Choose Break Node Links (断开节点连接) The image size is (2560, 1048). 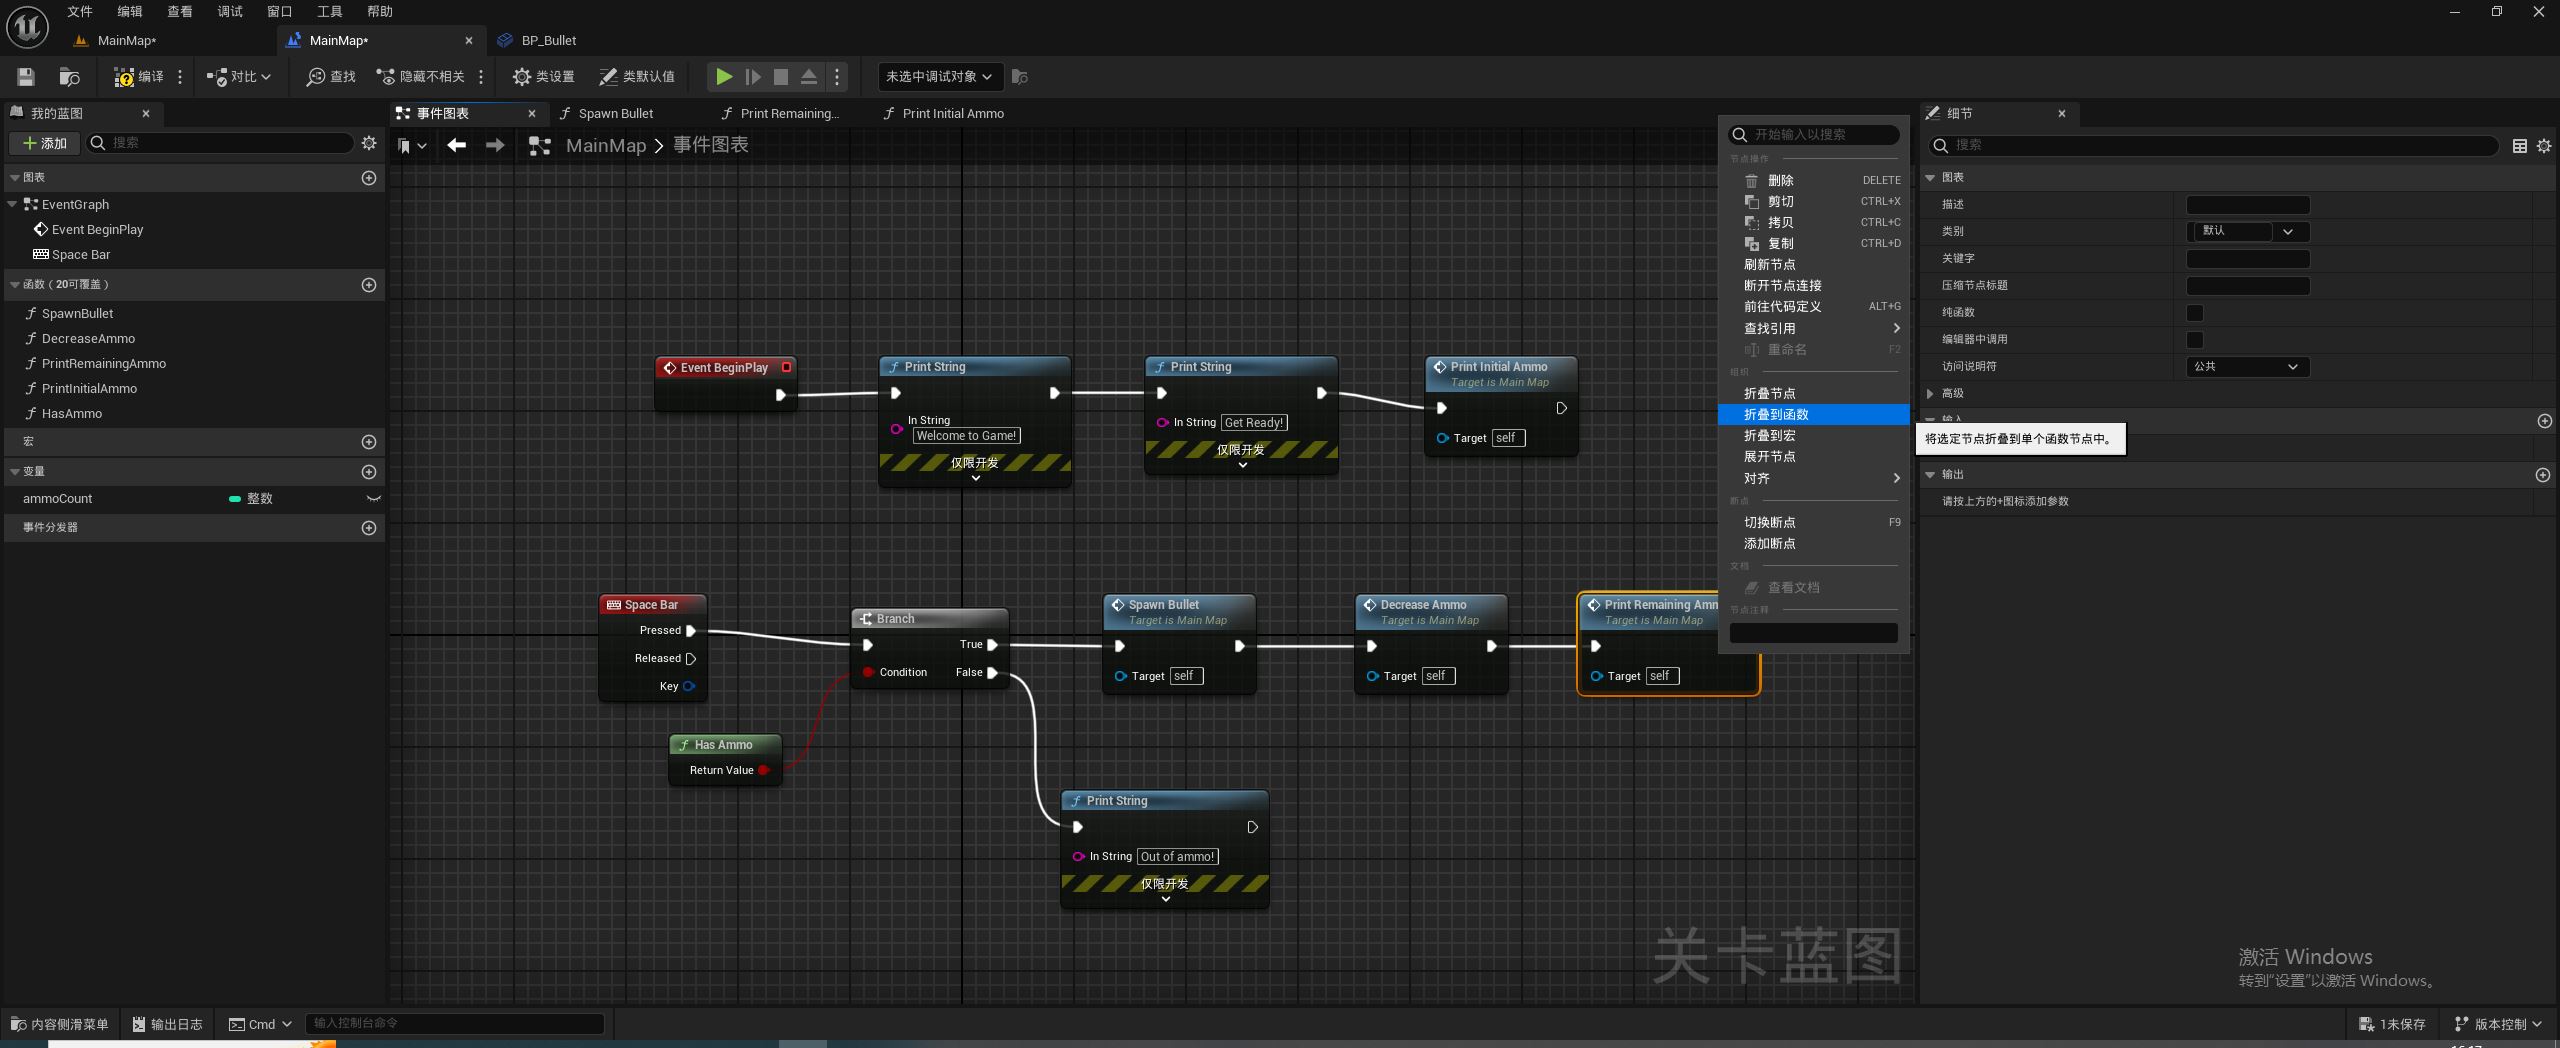(1813, 286)
